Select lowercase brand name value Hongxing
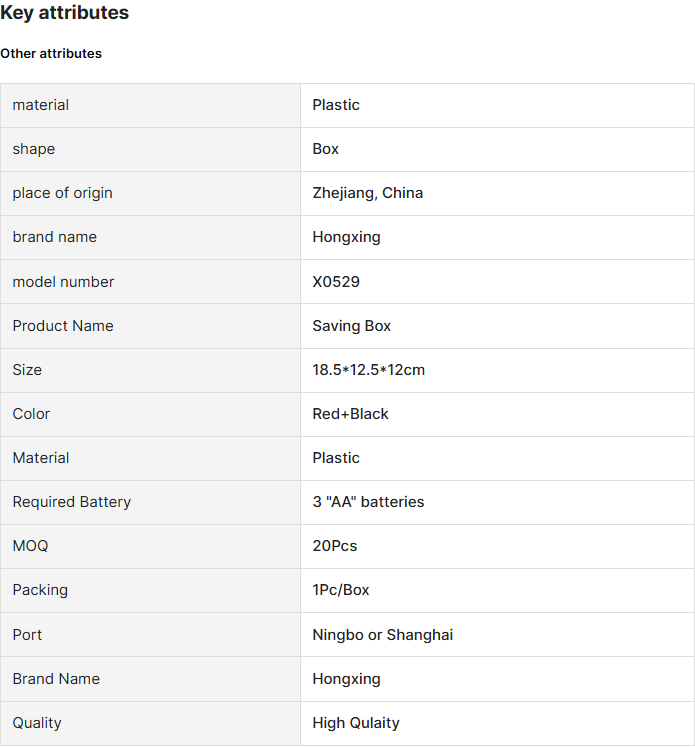Screen dimensions: 695x747 pyautogui.click(x=346, y=237)
